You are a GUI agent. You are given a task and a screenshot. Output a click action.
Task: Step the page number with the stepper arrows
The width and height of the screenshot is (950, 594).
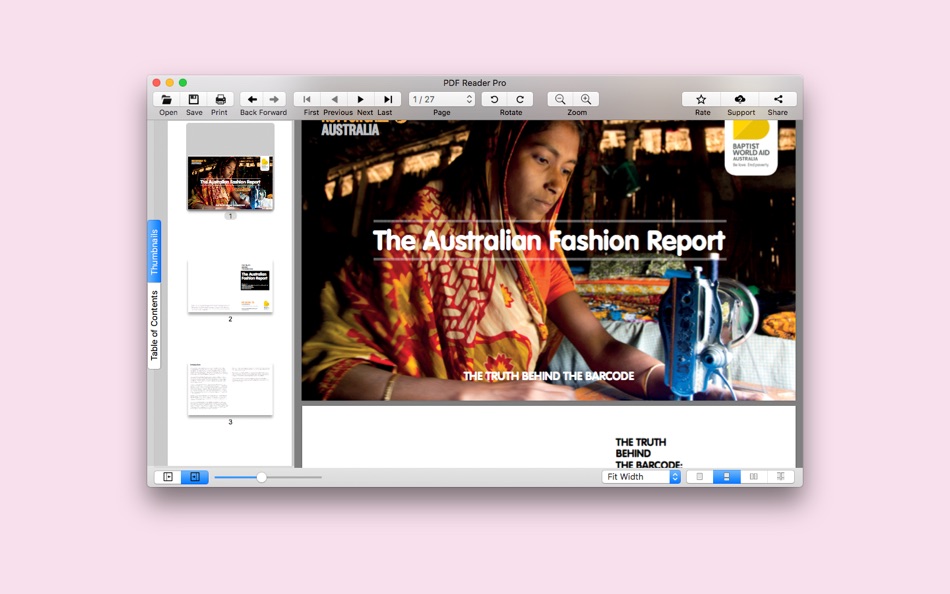[x=470, y=99]
